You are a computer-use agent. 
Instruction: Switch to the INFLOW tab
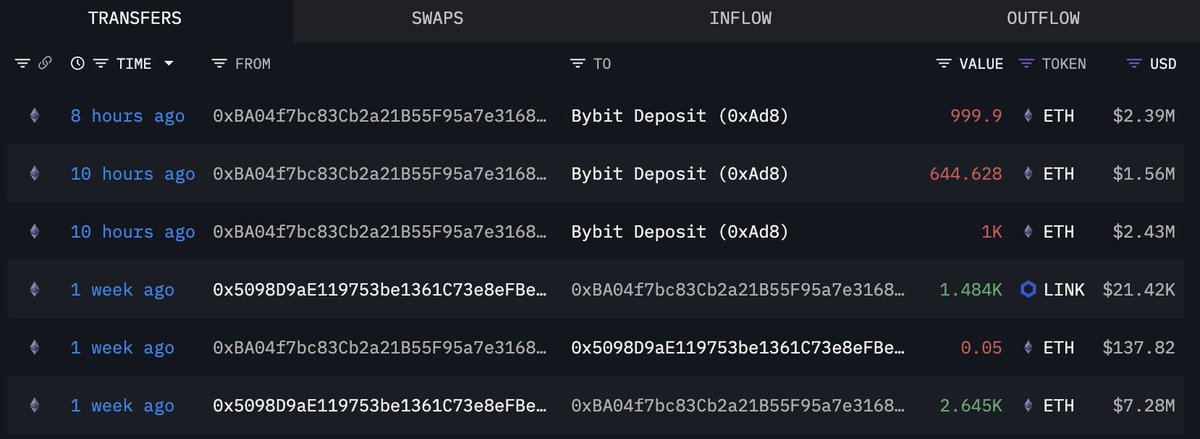tap(740, 19)
